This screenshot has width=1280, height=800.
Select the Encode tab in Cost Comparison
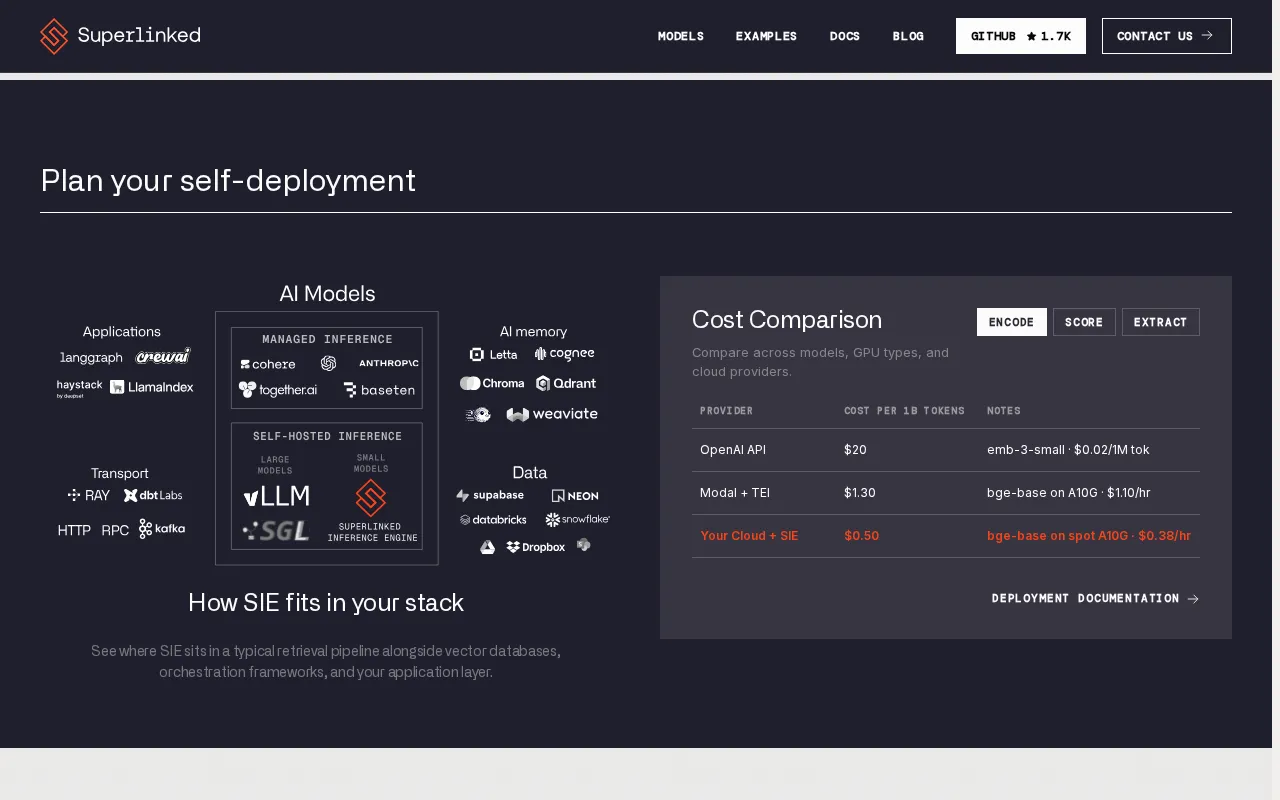(1012, 322)
